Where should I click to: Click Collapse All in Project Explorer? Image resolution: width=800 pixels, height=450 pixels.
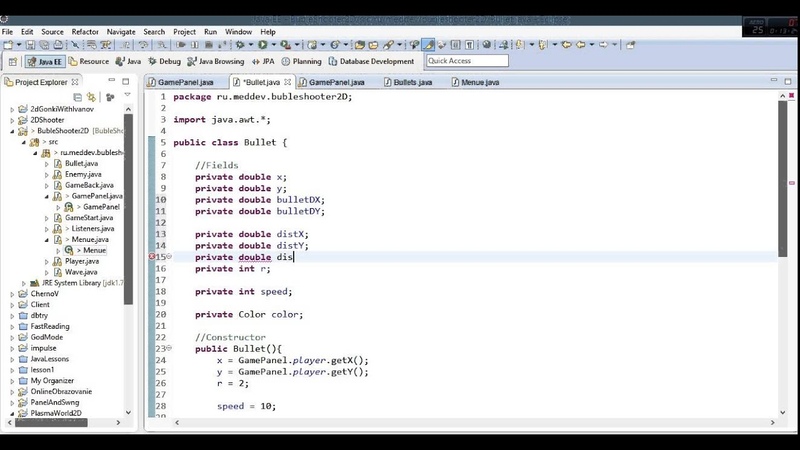tap(78, 97)
